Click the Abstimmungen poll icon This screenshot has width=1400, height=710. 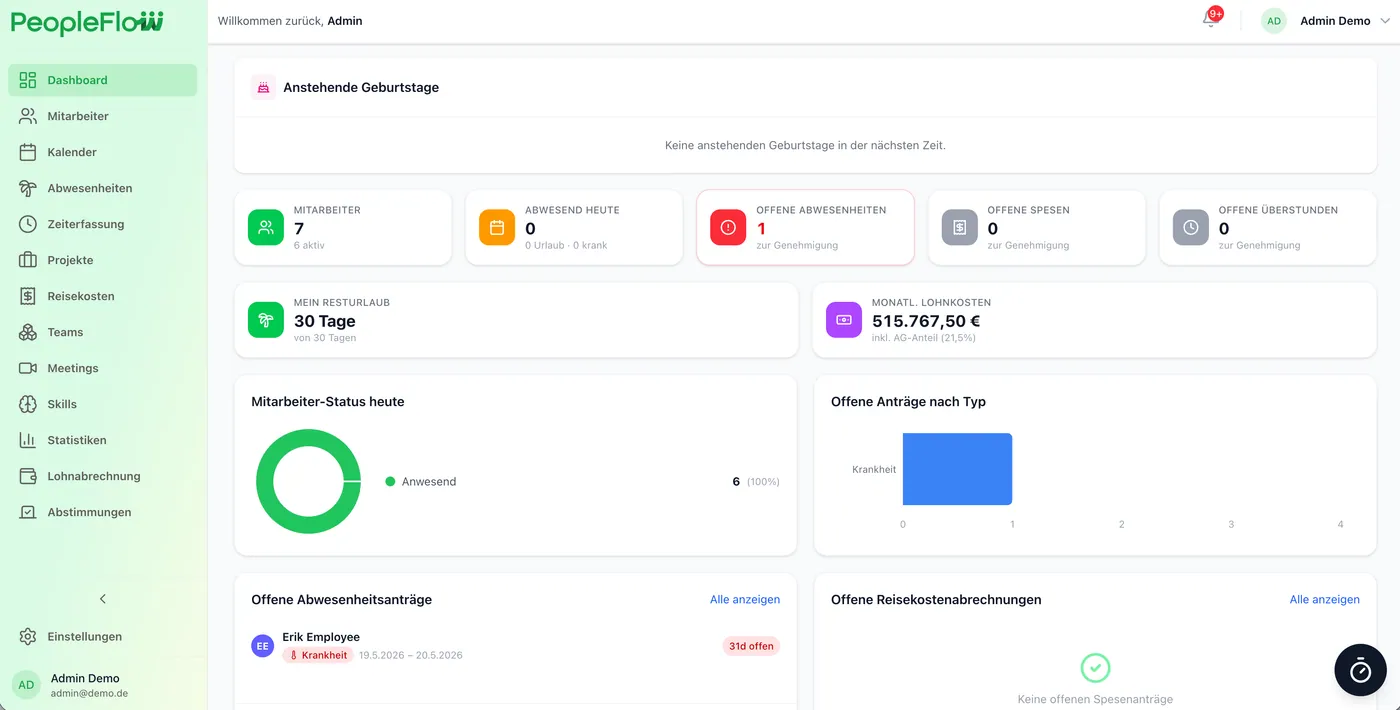(x=28, y=512)
